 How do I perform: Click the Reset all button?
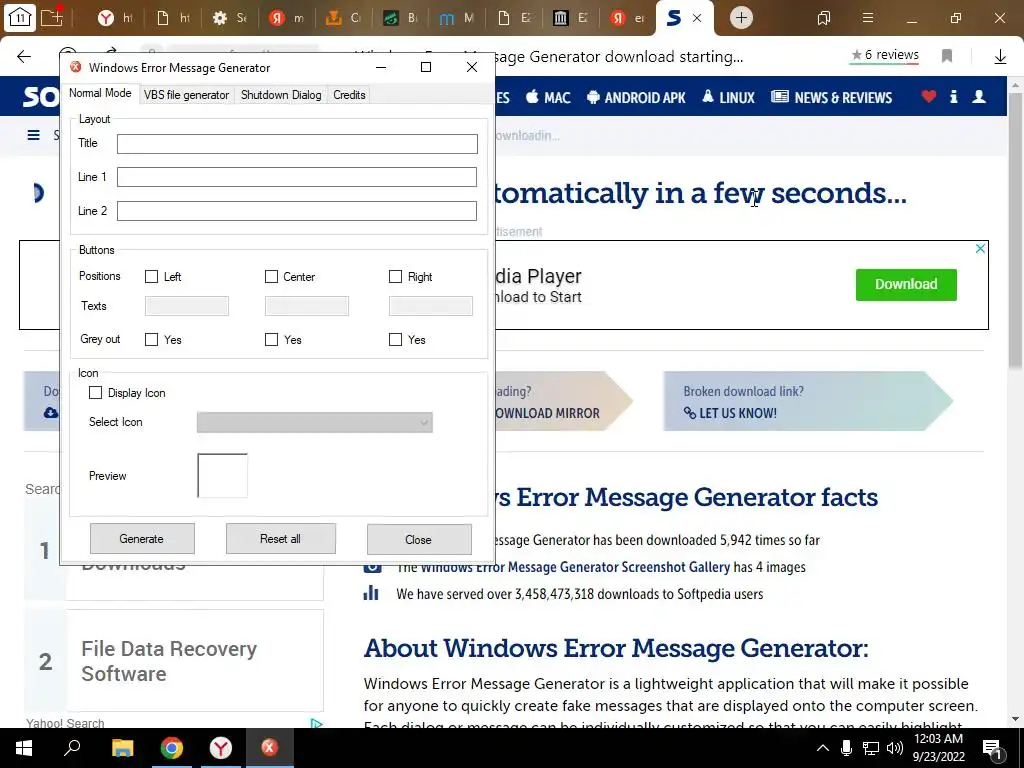280,539
